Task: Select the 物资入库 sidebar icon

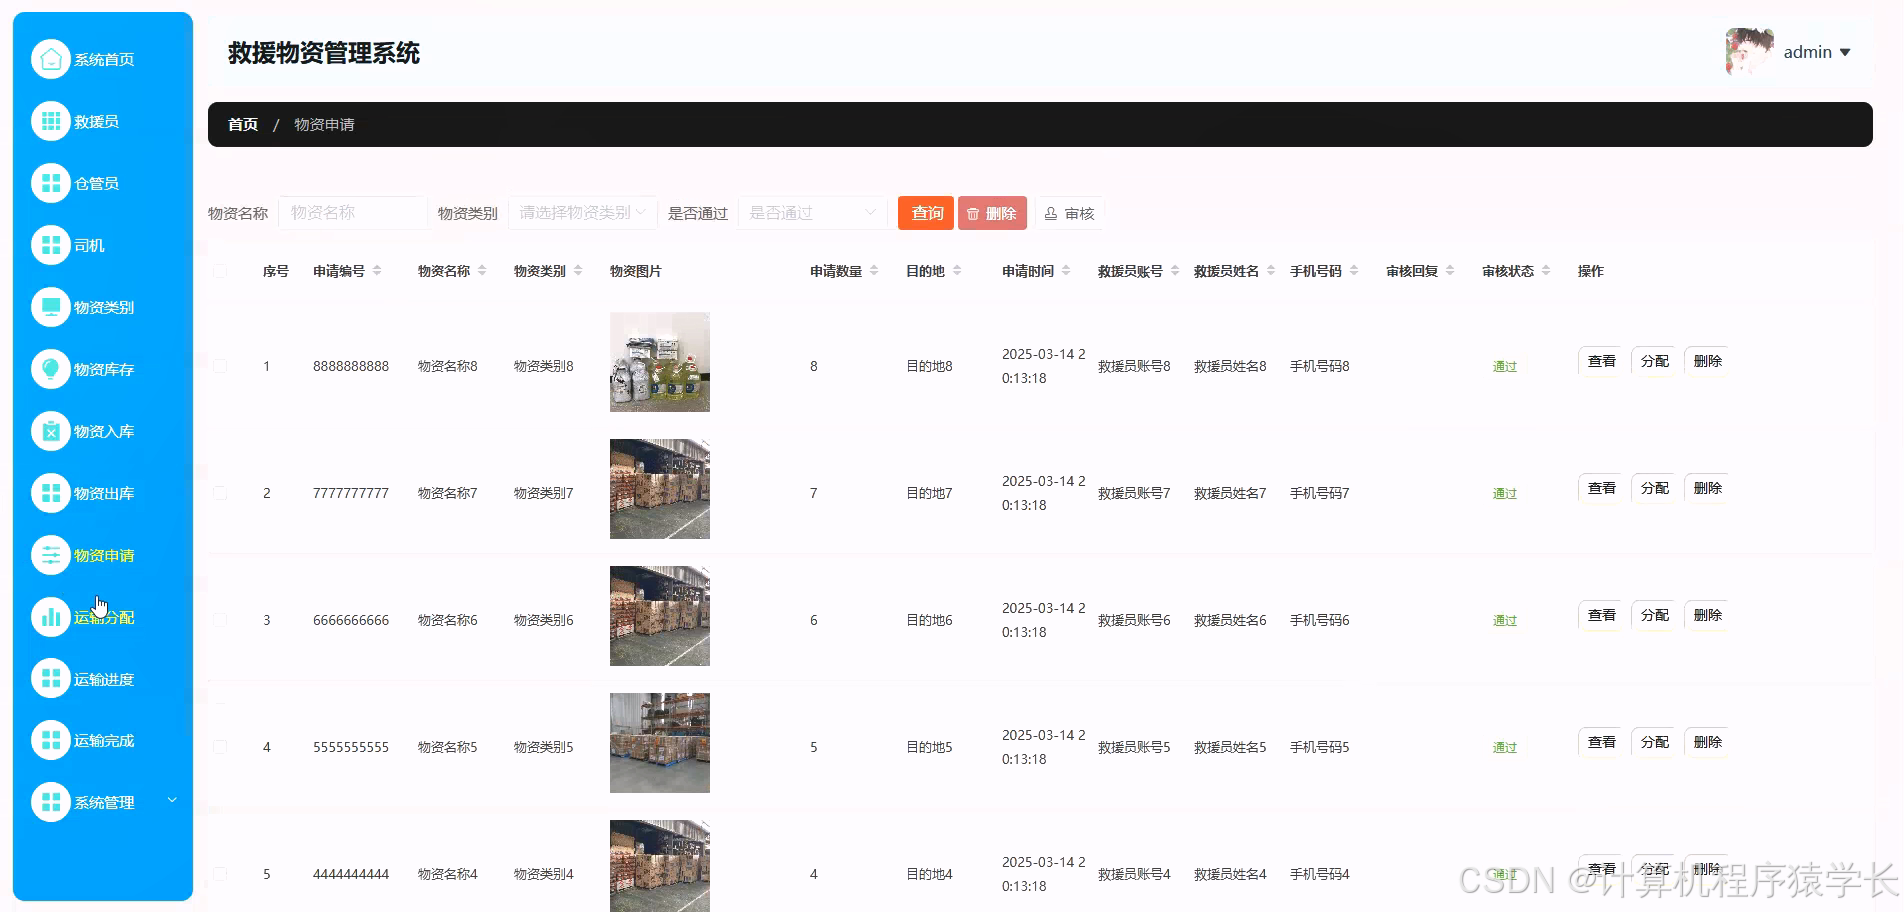Action: 103,431
